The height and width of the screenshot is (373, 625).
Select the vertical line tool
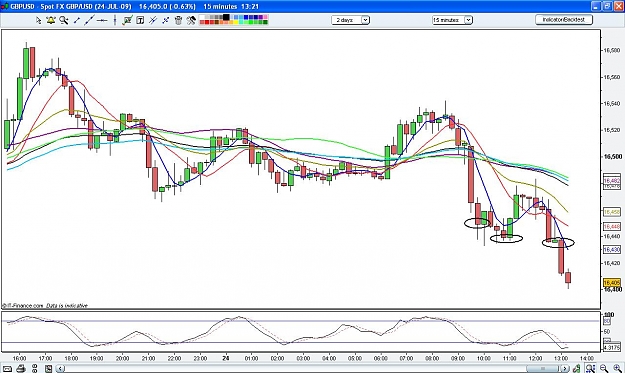pyautogui.click(x=115, y=20)
